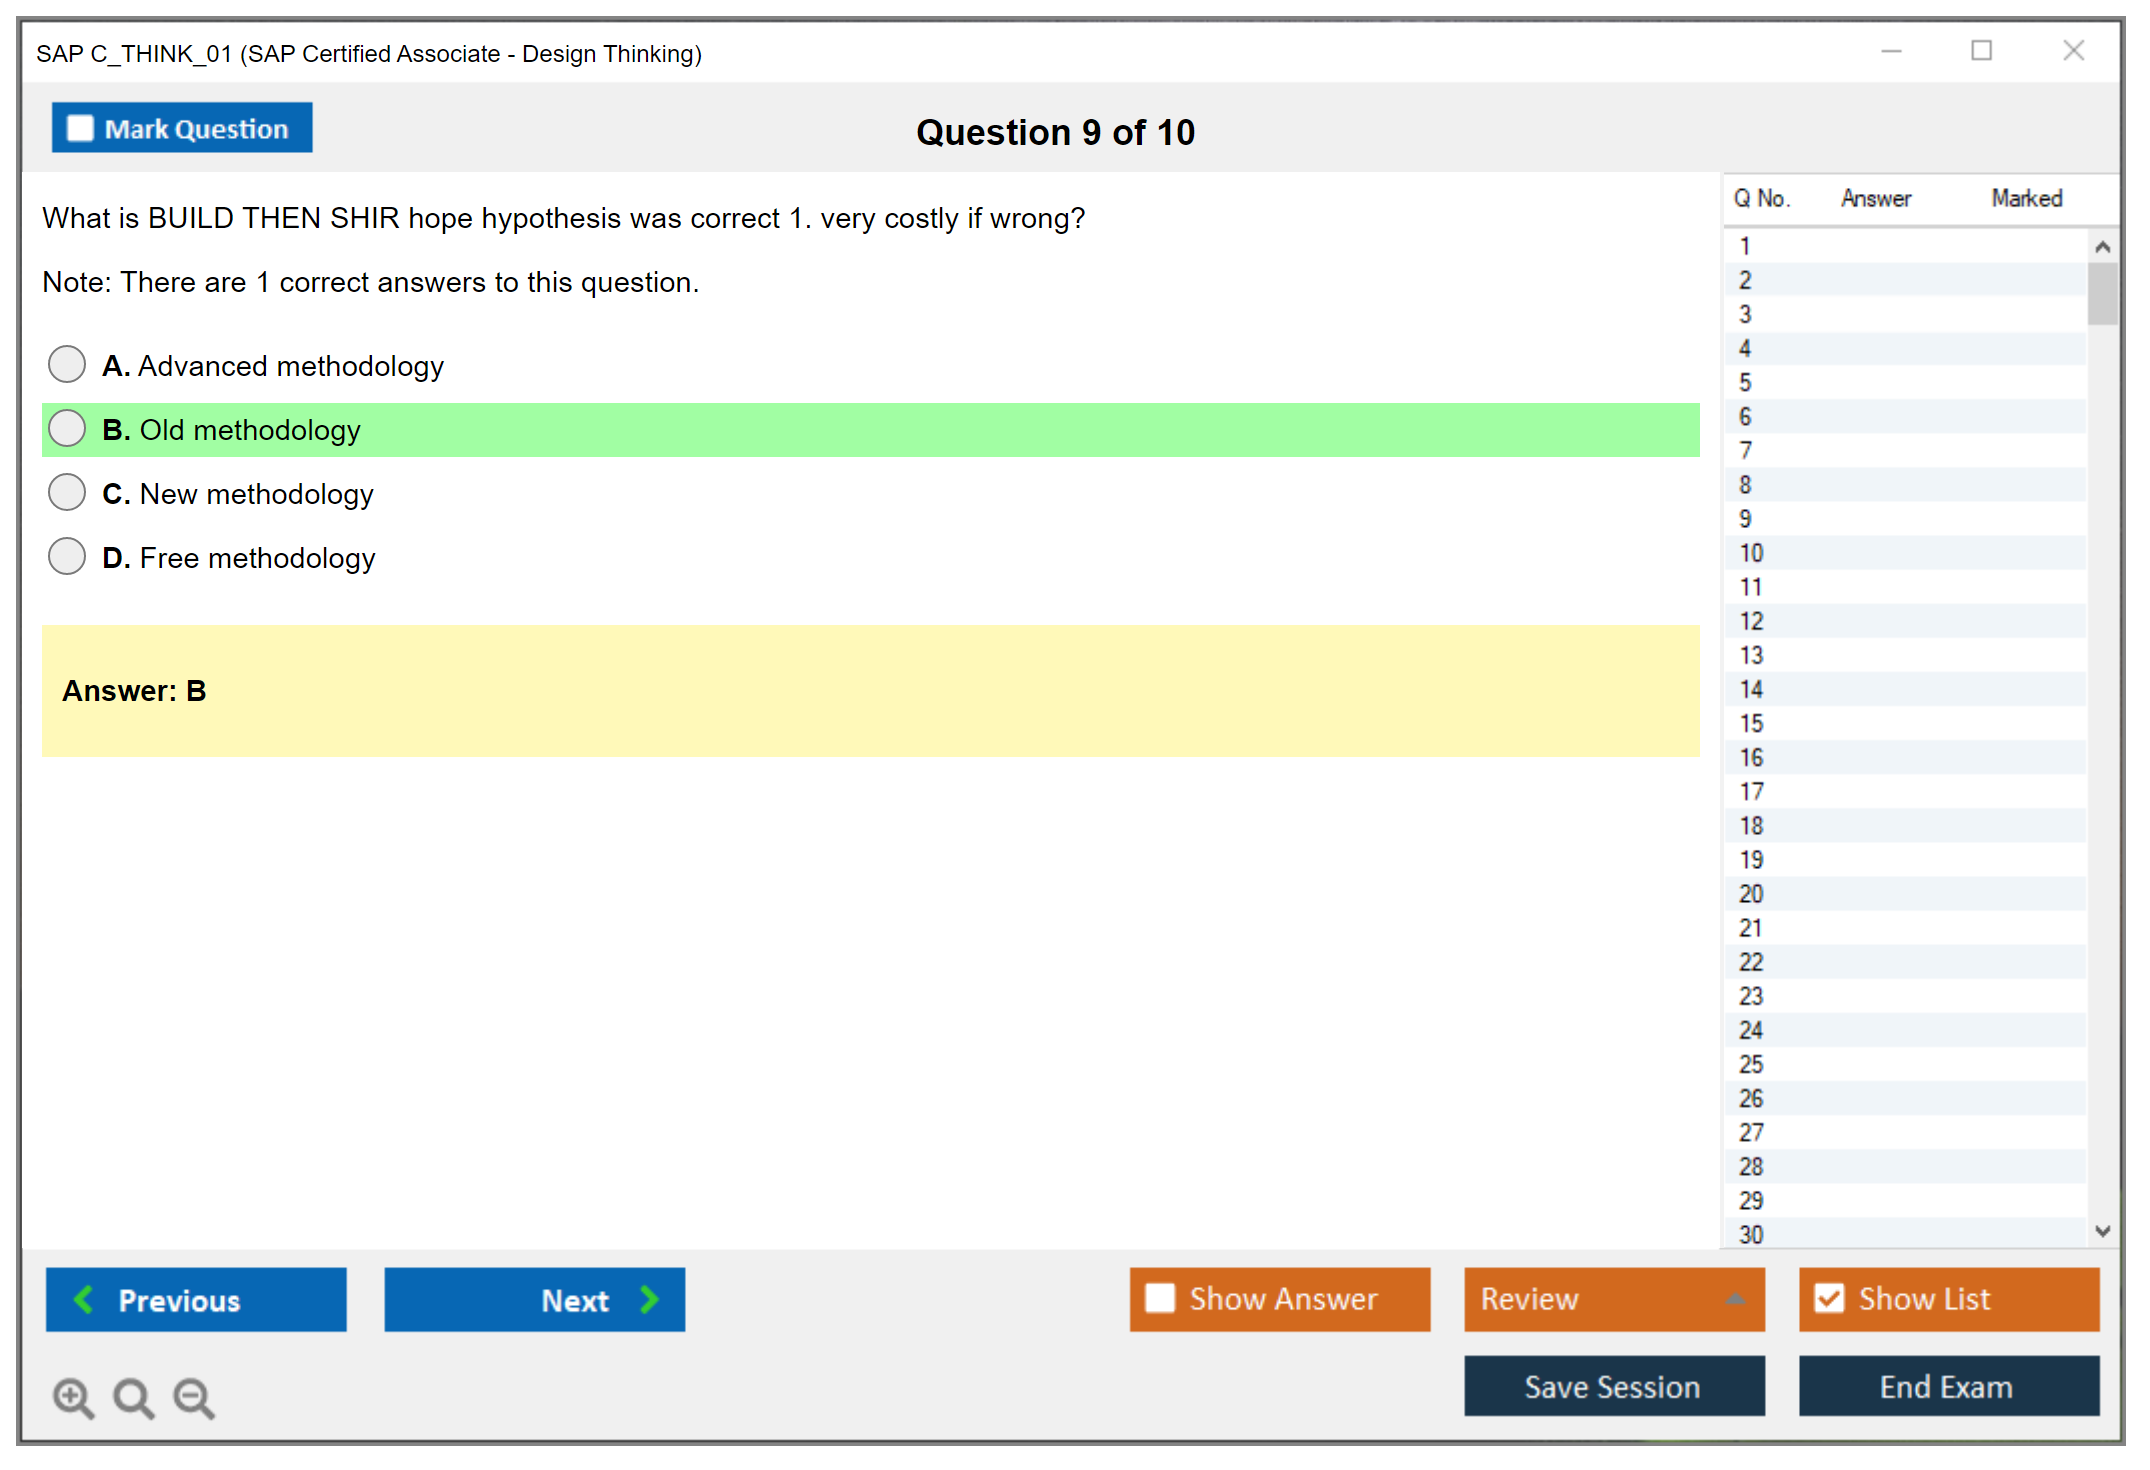Choose option C New methodology

67,492
